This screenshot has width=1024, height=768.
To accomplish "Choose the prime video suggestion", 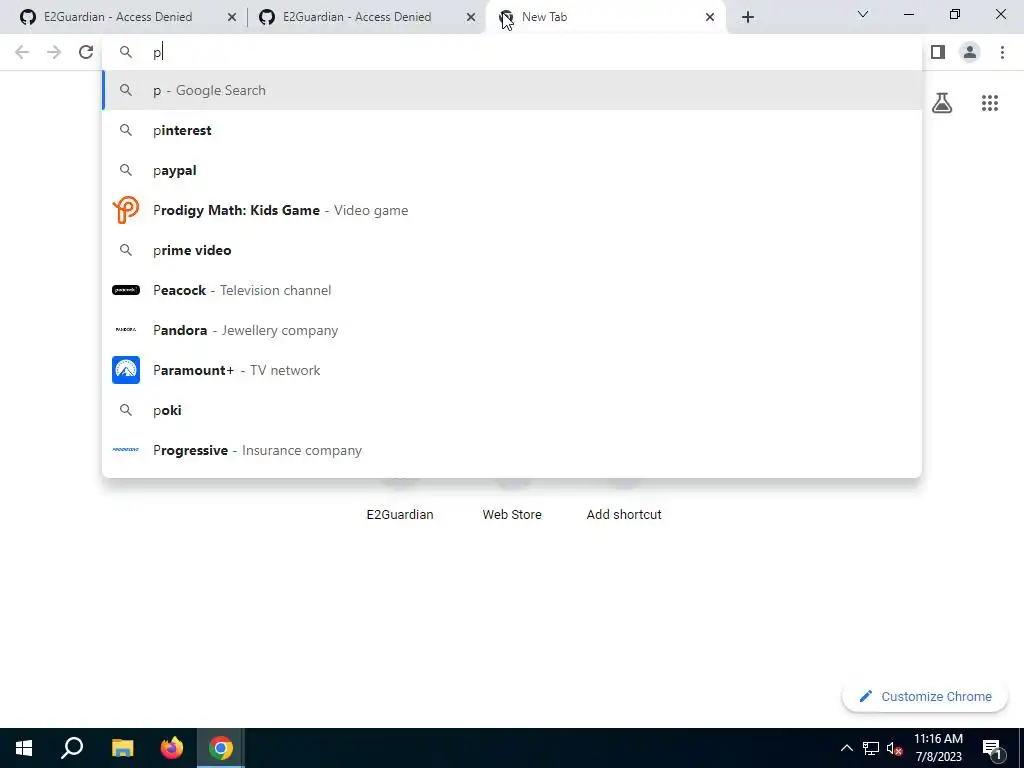I will (512, 250).
